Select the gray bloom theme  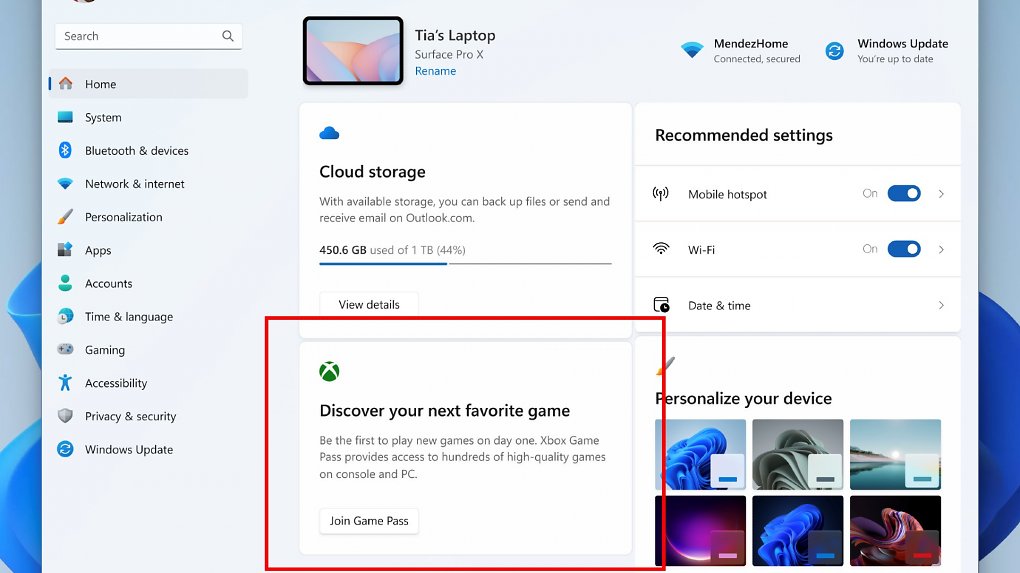tap(798, 454)
